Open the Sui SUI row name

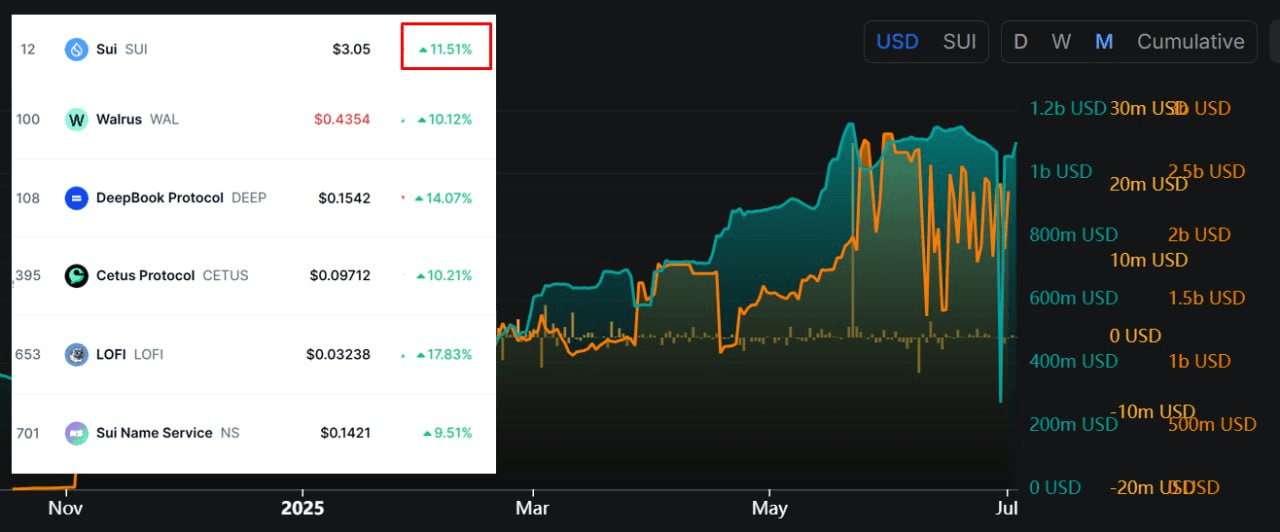tap(121, 49)
